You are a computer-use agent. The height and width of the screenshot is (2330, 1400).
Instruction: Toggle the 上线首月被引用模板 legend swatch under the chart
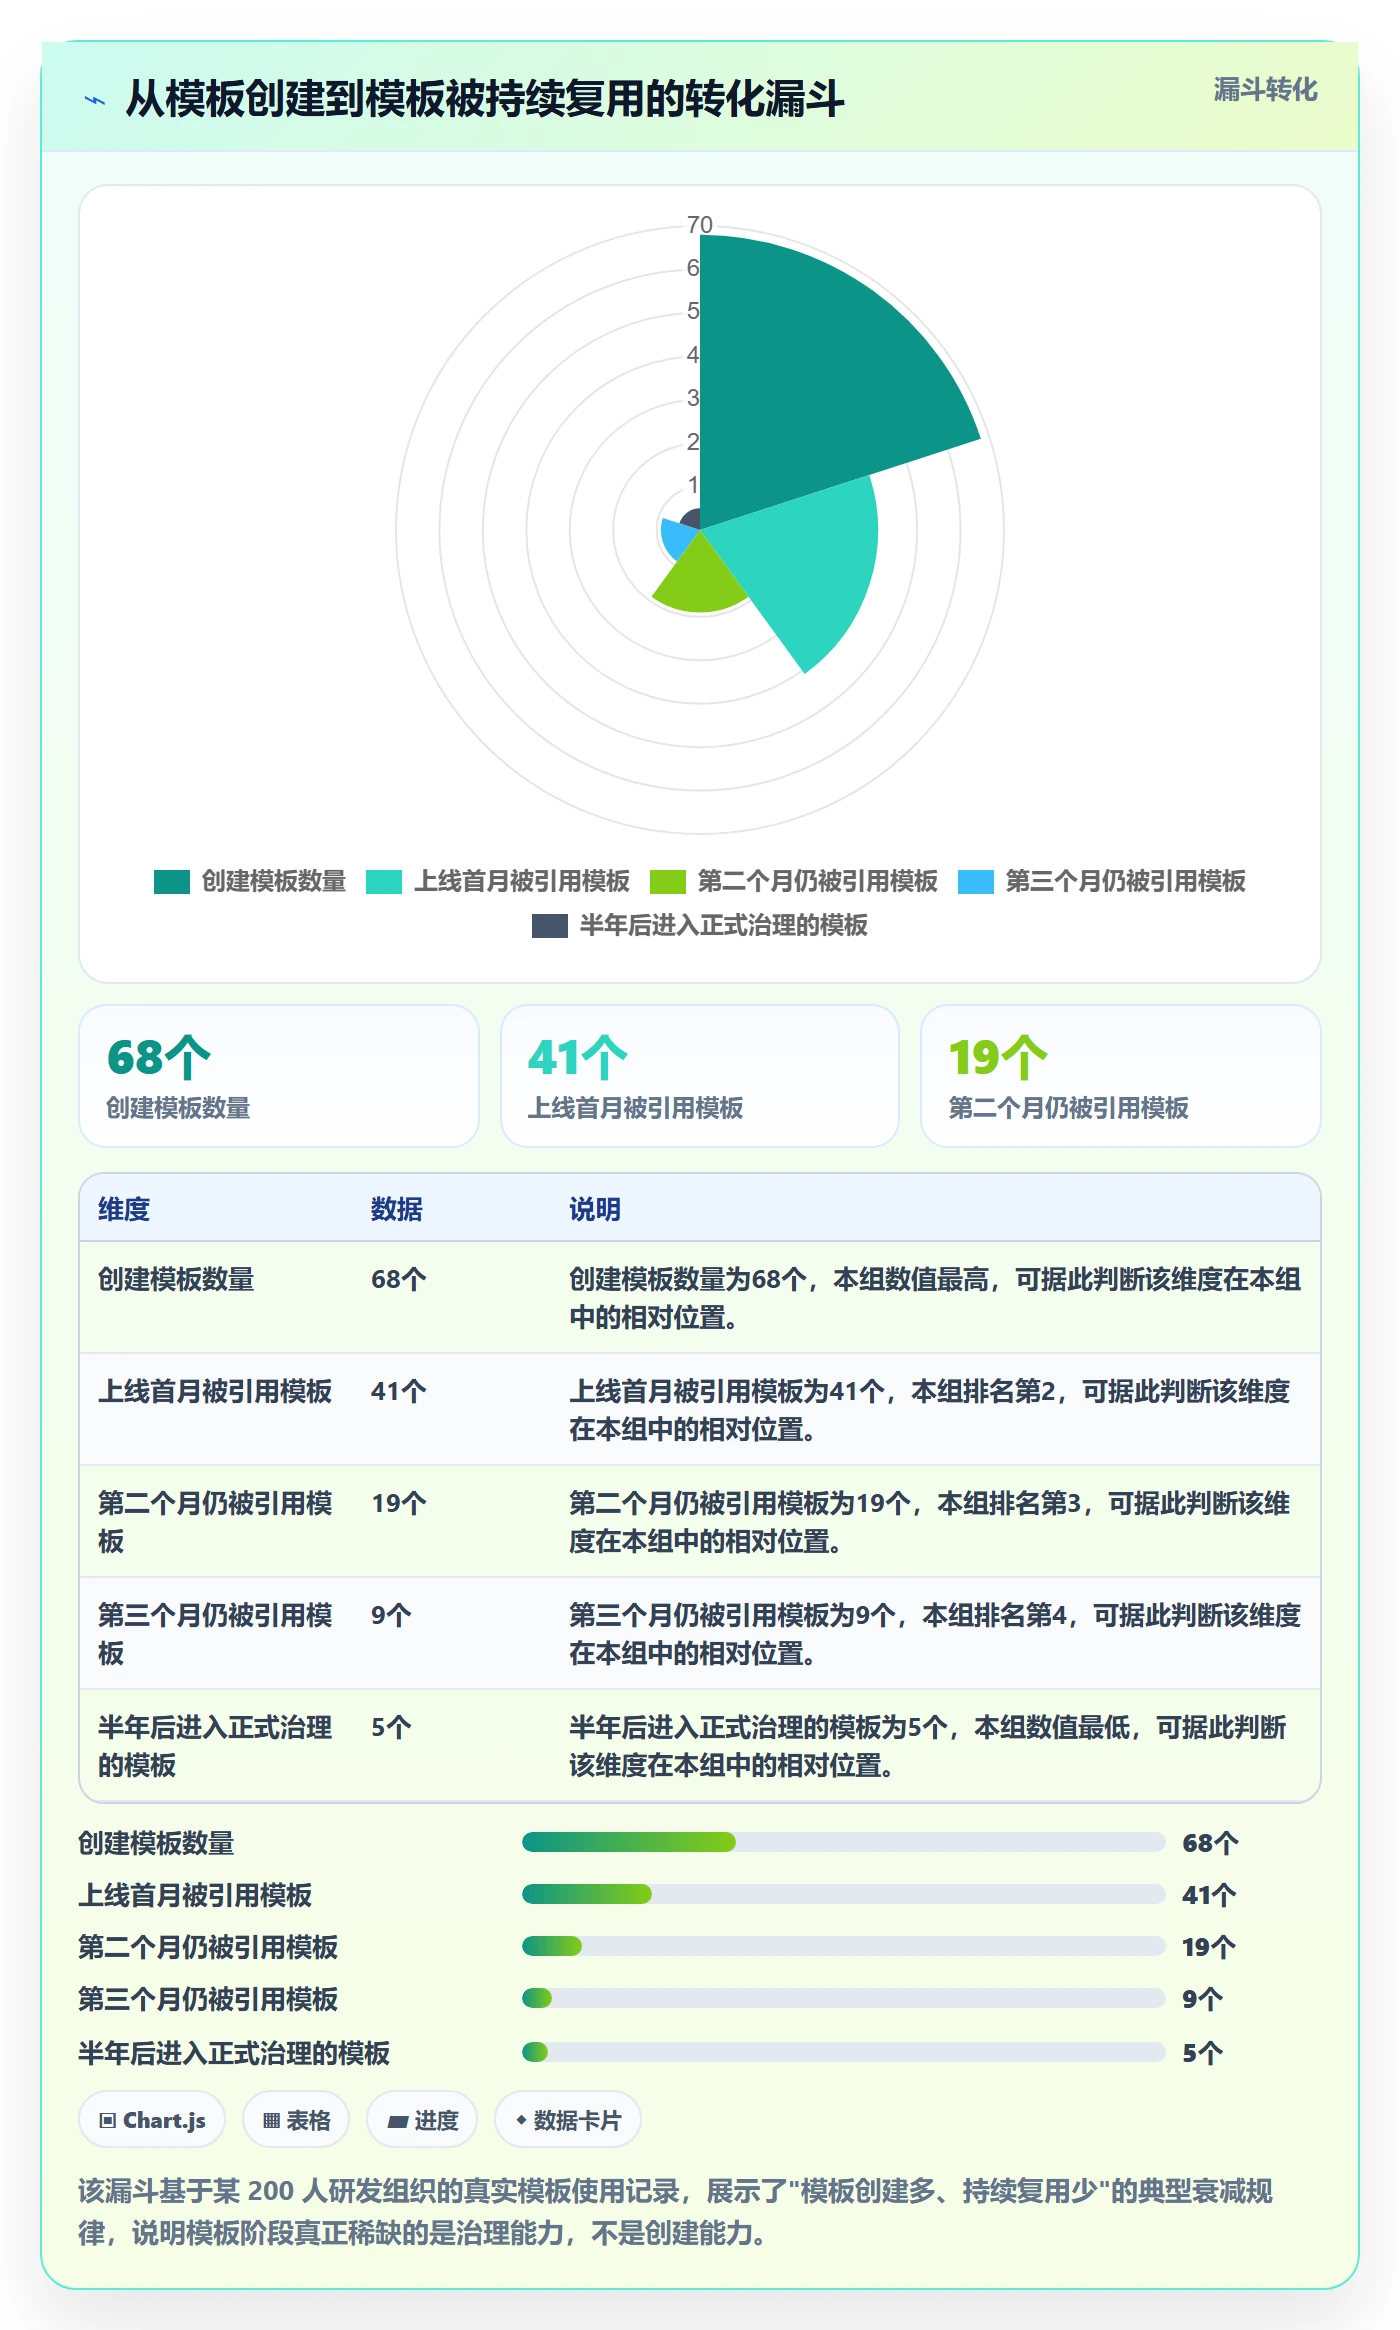tap(384, 881)
